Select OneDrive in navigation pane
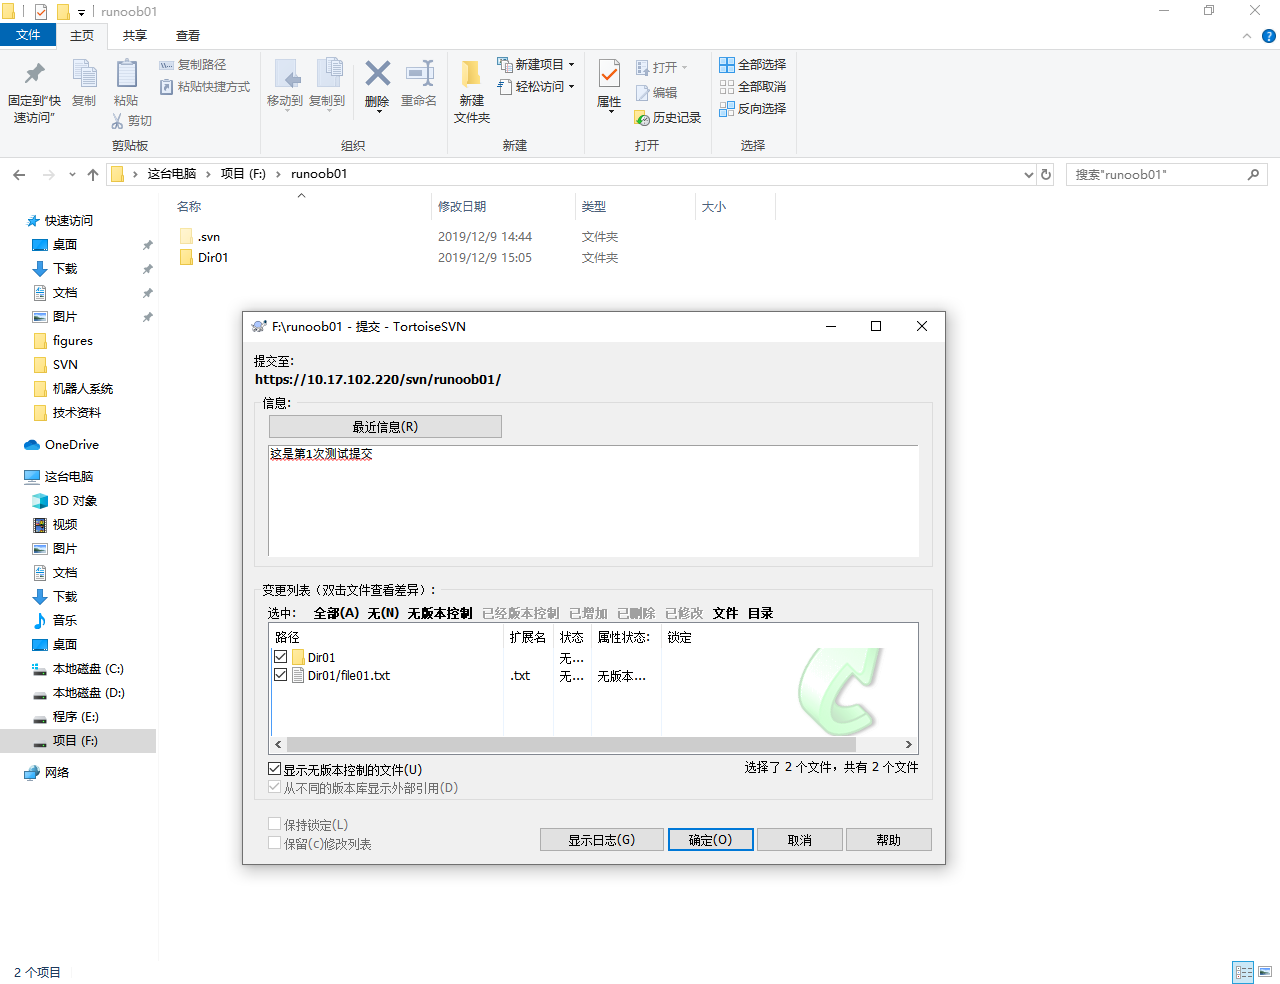Screen dimensions: 1280x984 coord(72,445)
